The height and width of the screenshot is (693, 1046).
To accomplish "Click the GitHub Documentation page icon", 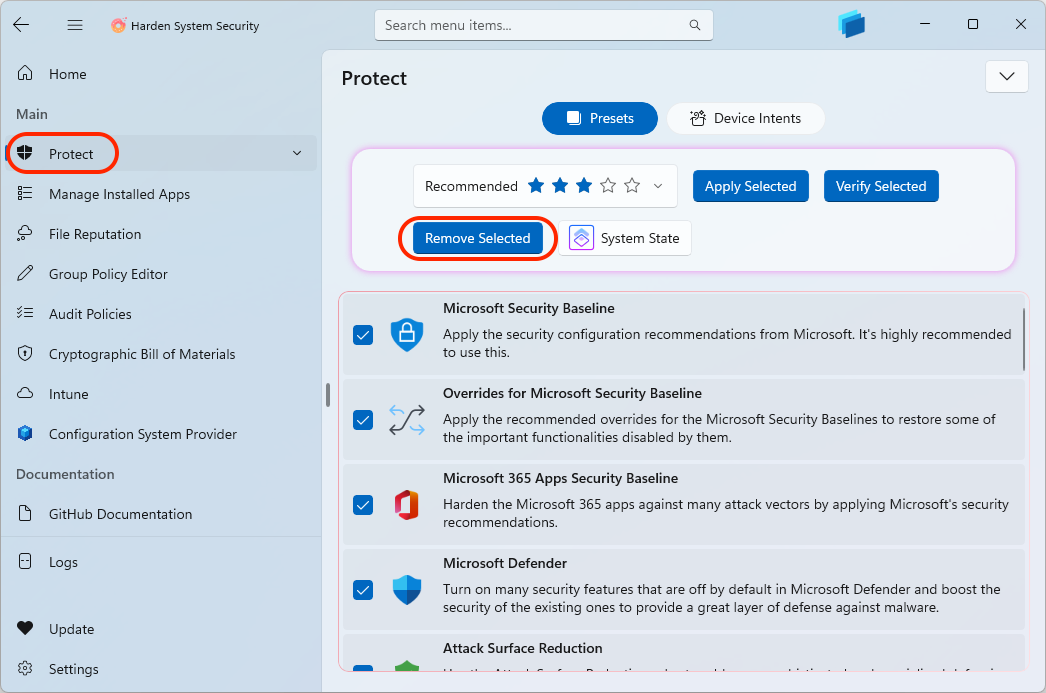I will tap(25, 514).
